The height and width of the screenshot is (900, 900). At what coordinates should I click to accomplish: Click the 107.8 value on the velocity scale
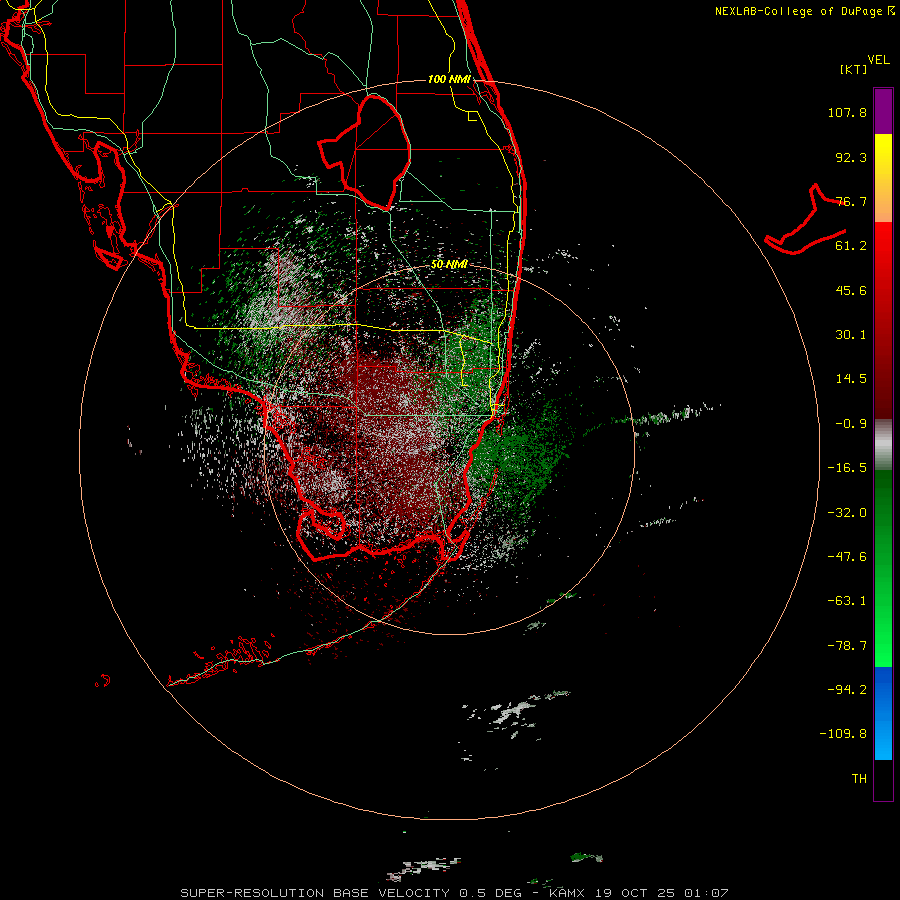click(x=847, y=112)
